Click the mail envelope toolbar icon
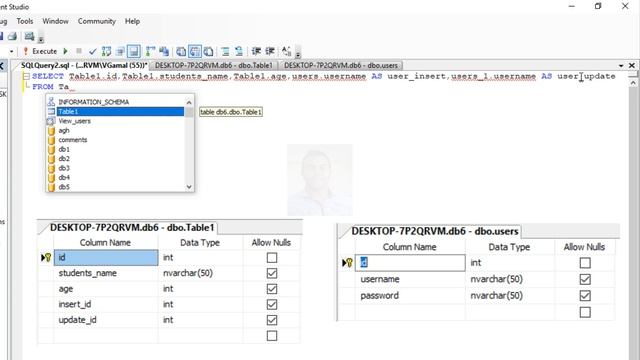Screen dimensions: 640x360 tap(29, 36)
